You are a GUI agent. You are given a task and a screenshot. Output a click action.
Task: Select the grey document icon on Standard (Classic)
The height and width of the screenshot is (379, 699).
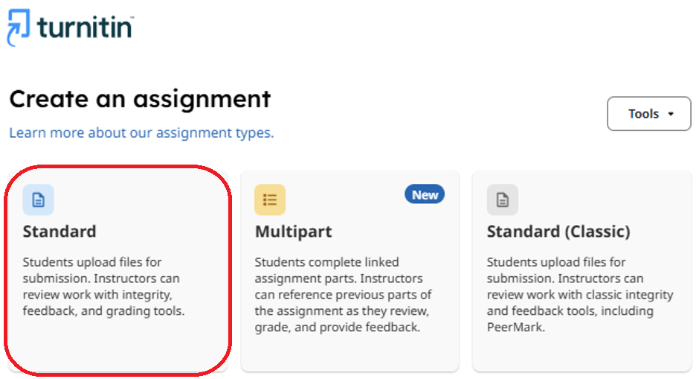tap(502, 200)
